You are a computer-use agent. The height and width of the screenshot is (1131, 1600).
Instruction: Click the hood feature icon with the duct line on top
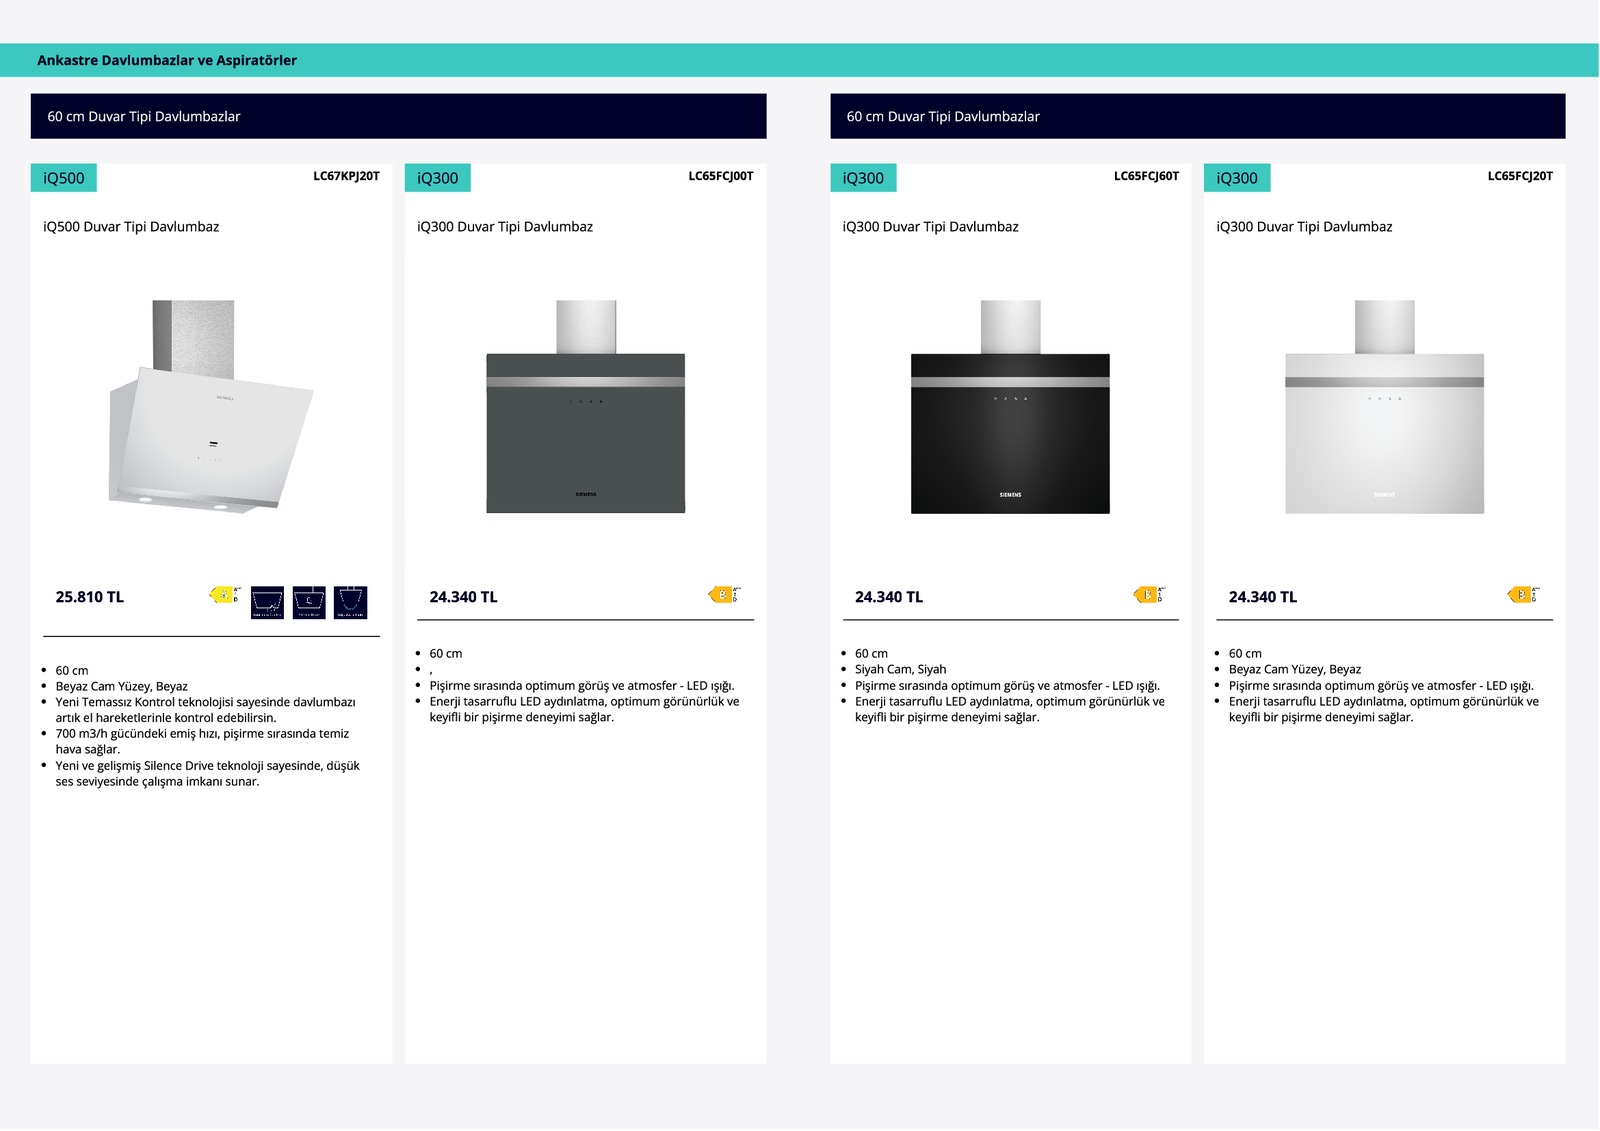[x=309, y=602]
